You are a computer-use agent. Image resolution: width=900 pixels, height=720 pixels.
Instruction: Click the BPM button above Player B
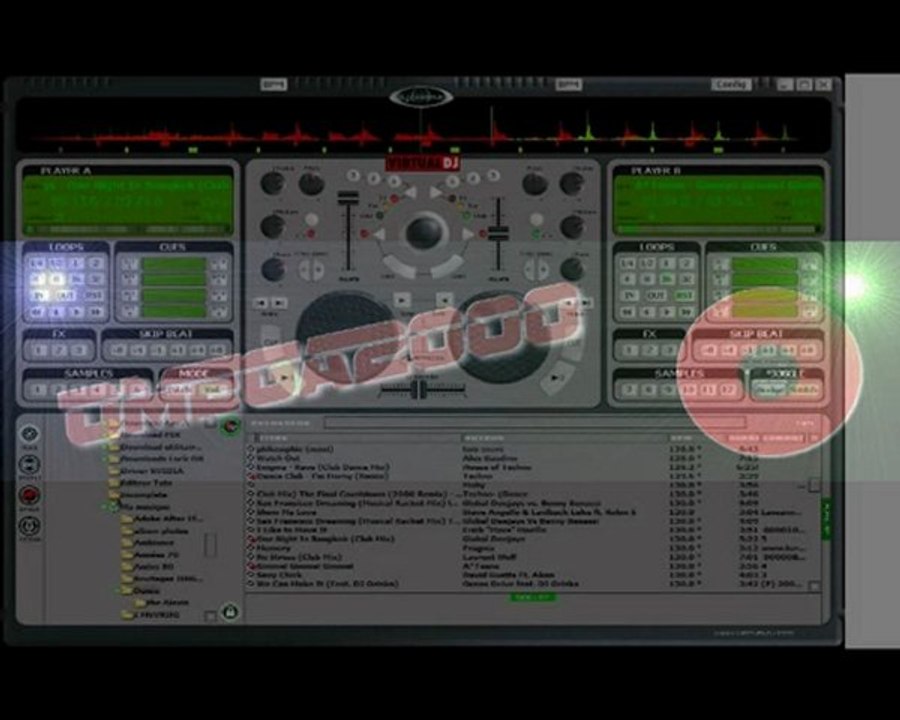(x=568, y=85)
